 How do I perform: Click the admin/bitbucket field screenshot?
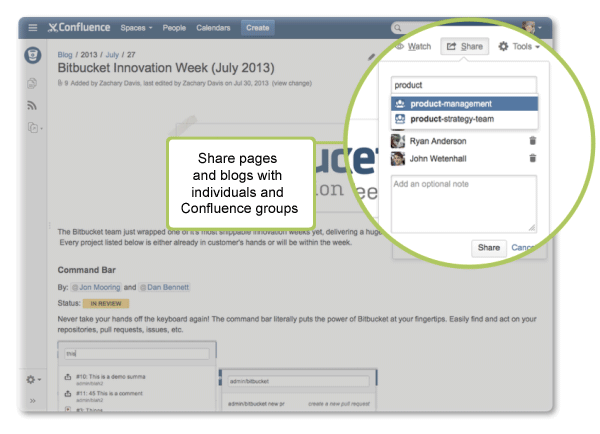pyautogui.click(x=299, y=381)
